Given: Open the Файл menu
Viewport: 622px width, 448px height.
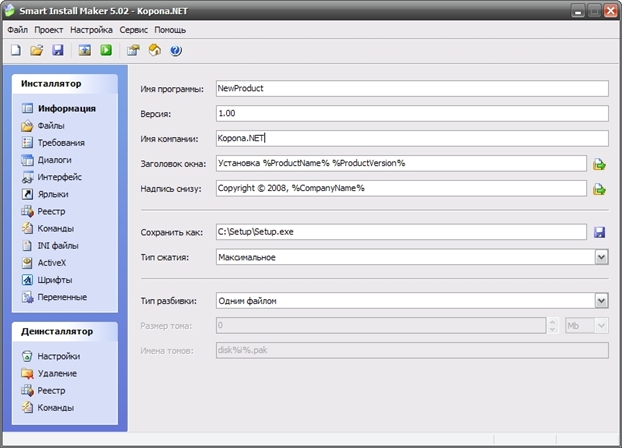Looking at the screenshot, I should point(17,30).
